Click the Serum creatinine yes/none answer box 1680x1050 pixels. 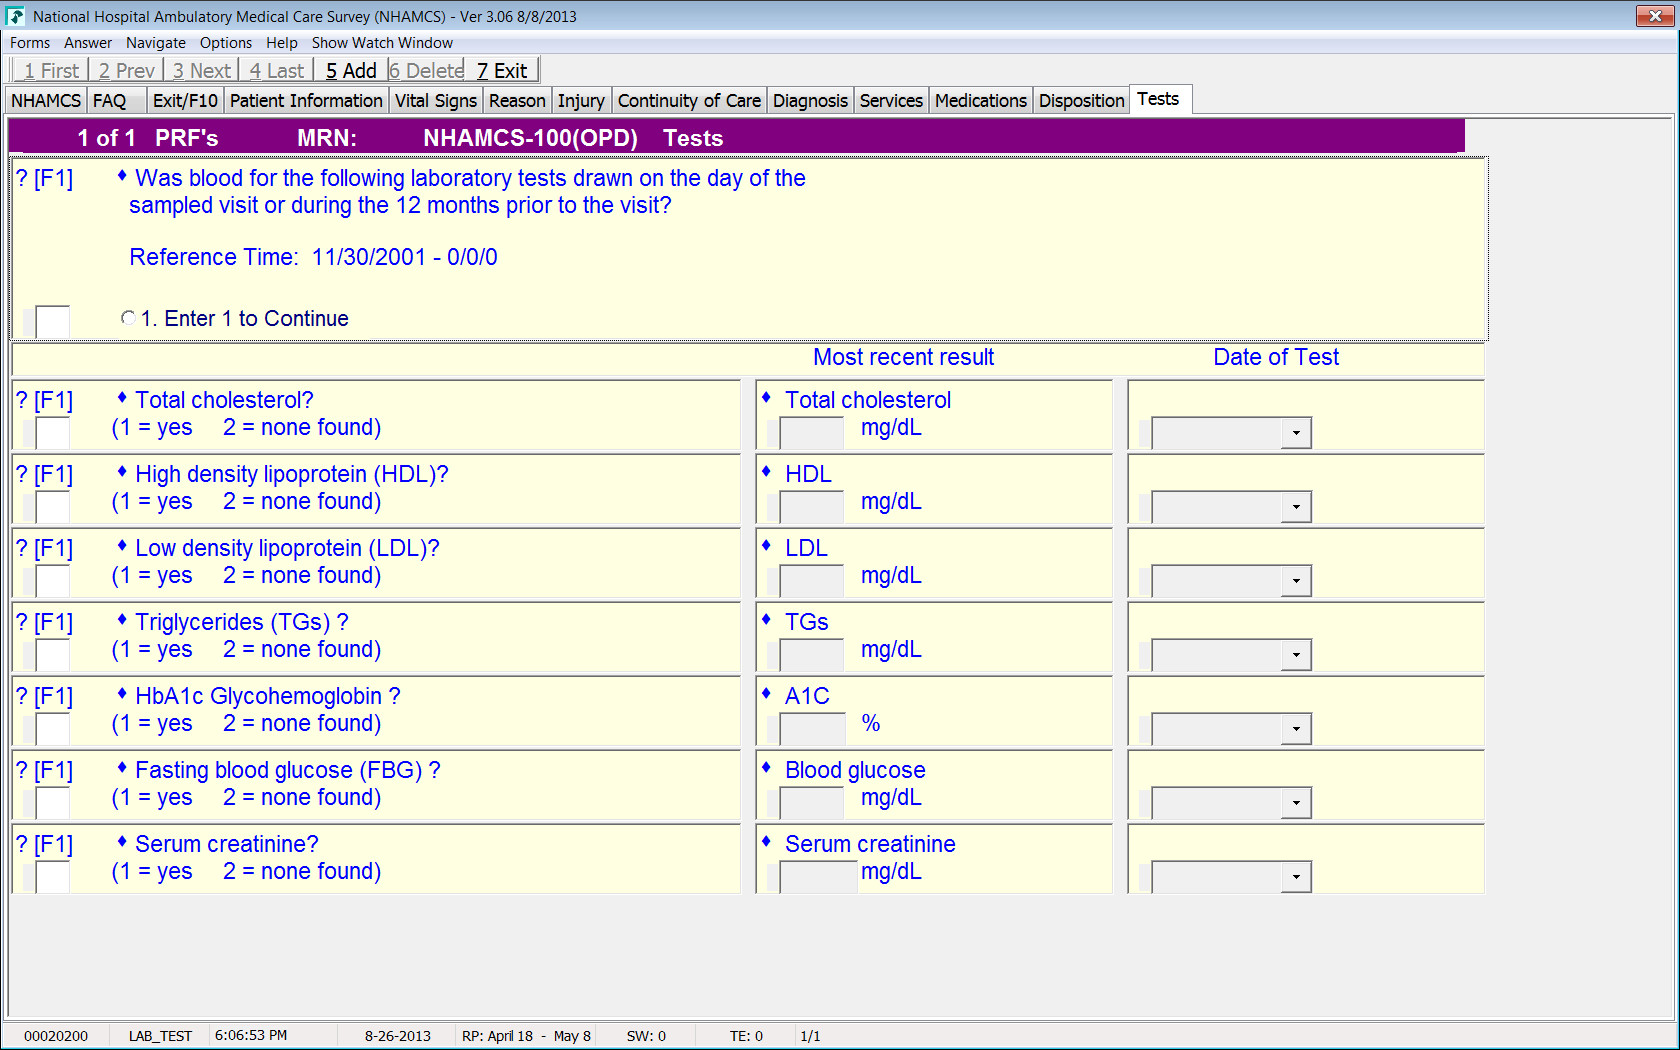52,877
